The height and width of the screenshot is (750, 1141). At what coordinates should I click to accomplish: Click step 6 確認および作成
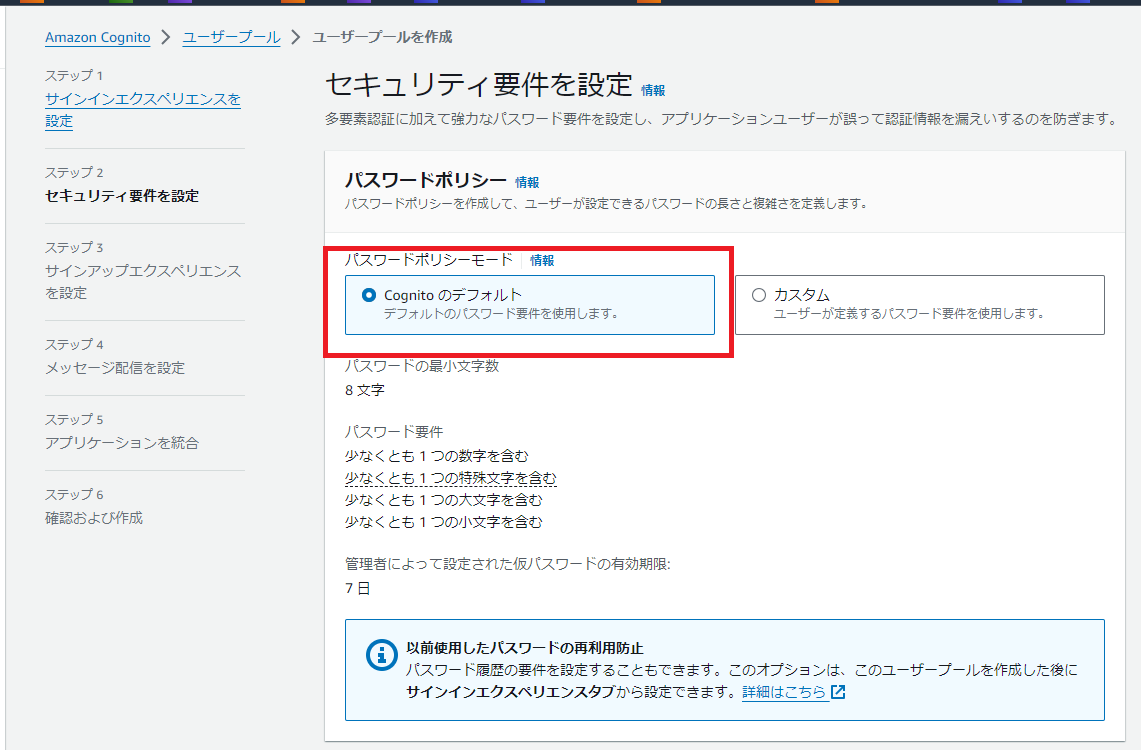pyautogui.click(x=94, y=518)
